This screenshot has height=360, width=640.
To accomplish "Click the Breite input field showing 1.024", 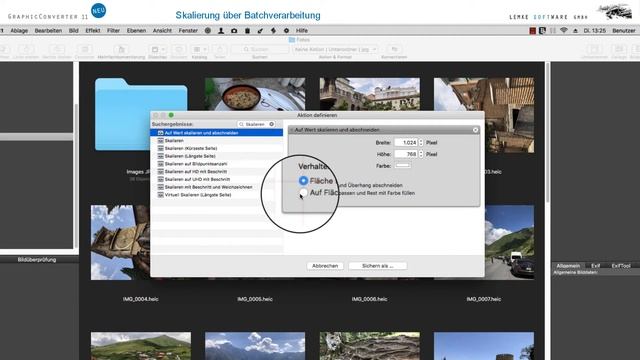I will point(406,142).
